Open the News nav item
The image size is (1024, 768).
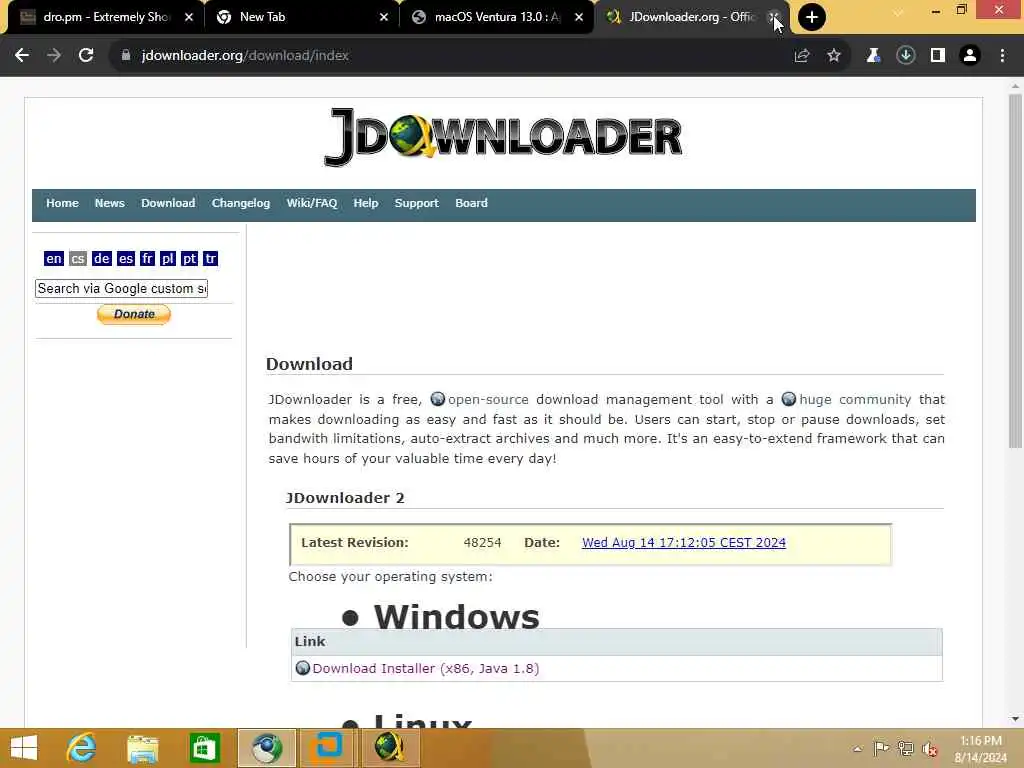click(109, 203)
